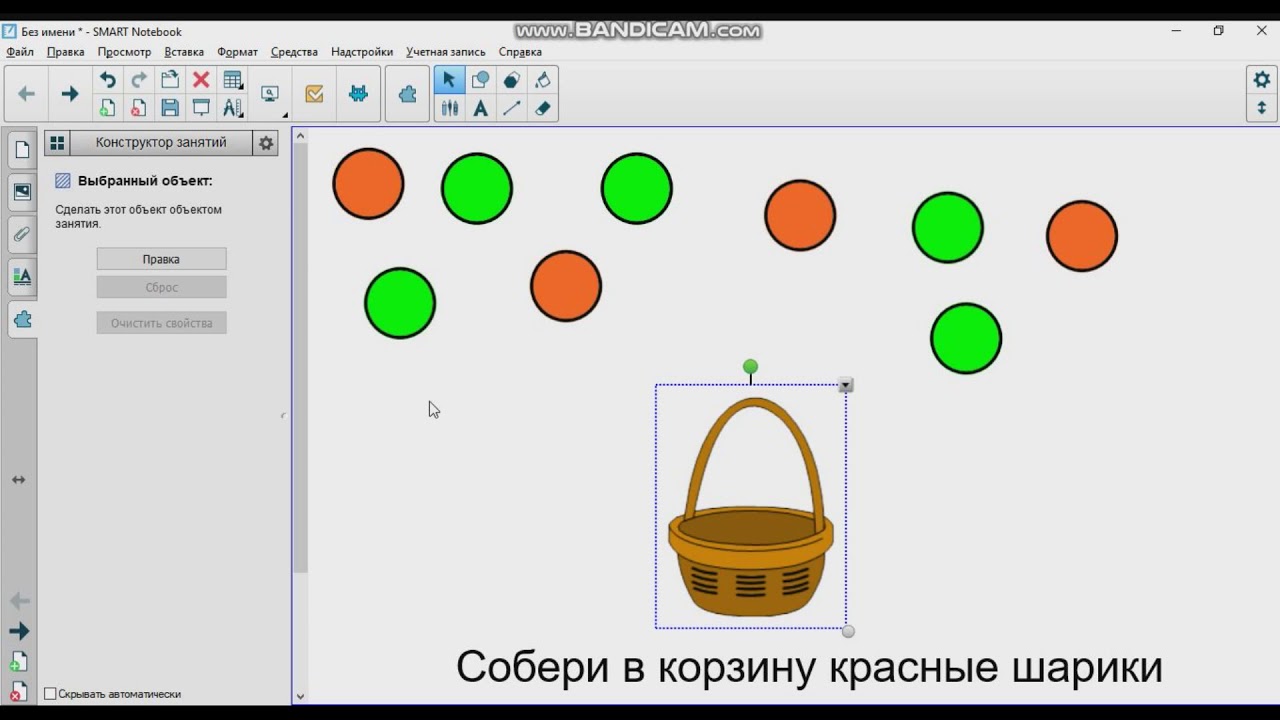Image resolution: width=1280 pixels, height=720 pixels.
Task: Open the Activity Builder settings gear
Action: point(266,143)
